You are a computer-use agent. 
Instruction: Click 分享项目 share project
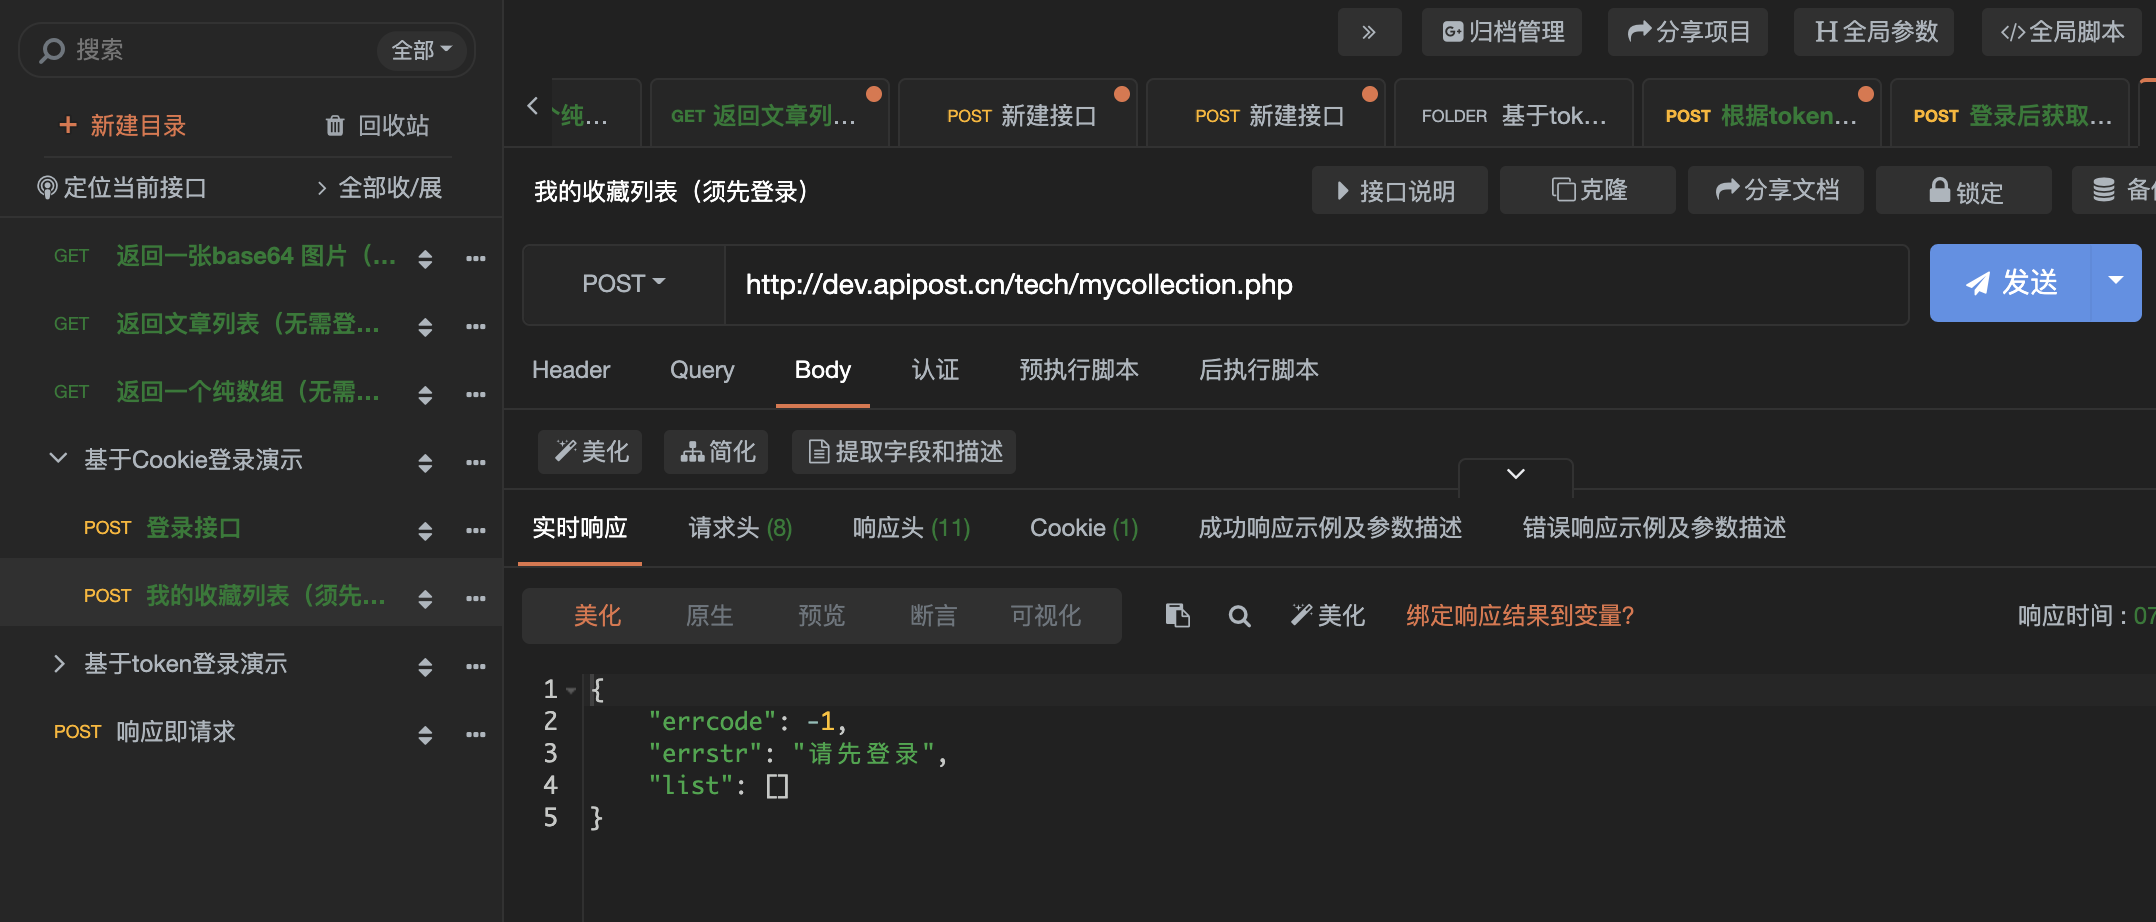pos(1688,32)
